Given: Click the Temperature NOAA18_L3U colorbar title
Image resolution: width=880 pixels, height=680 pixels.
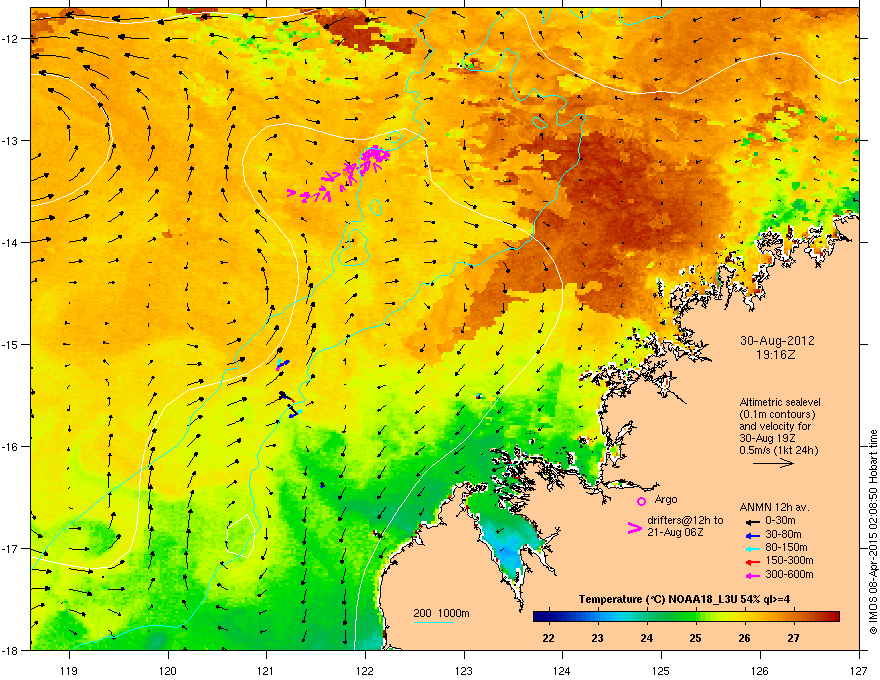Looking at the screenshot, I should [x=684, y=599].
